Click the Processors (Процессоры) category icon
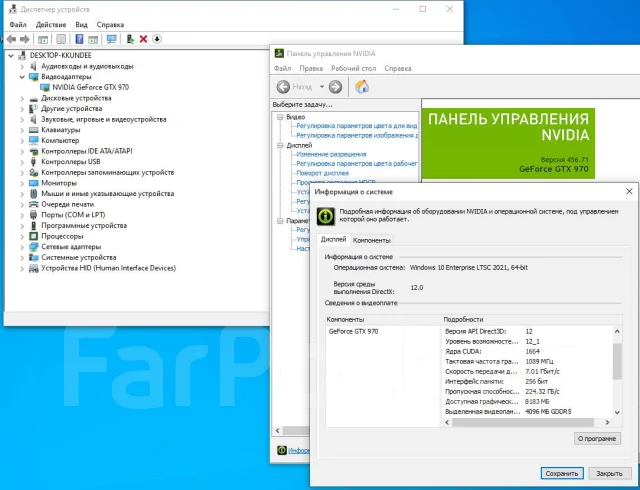 point(33,236)
